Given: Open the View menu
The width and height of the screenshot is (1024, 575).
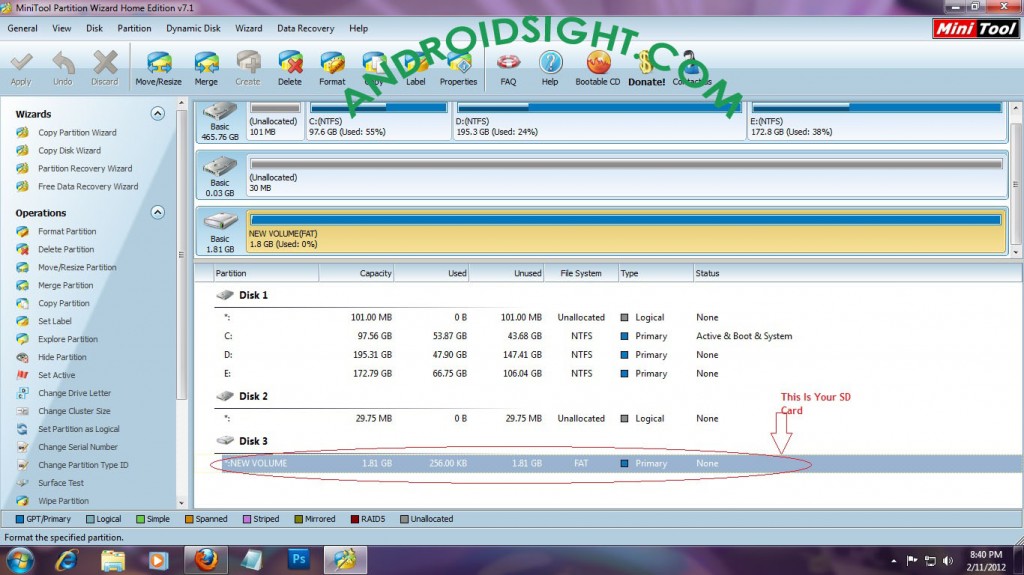Looking at the screenshot, I should point(61,29).
